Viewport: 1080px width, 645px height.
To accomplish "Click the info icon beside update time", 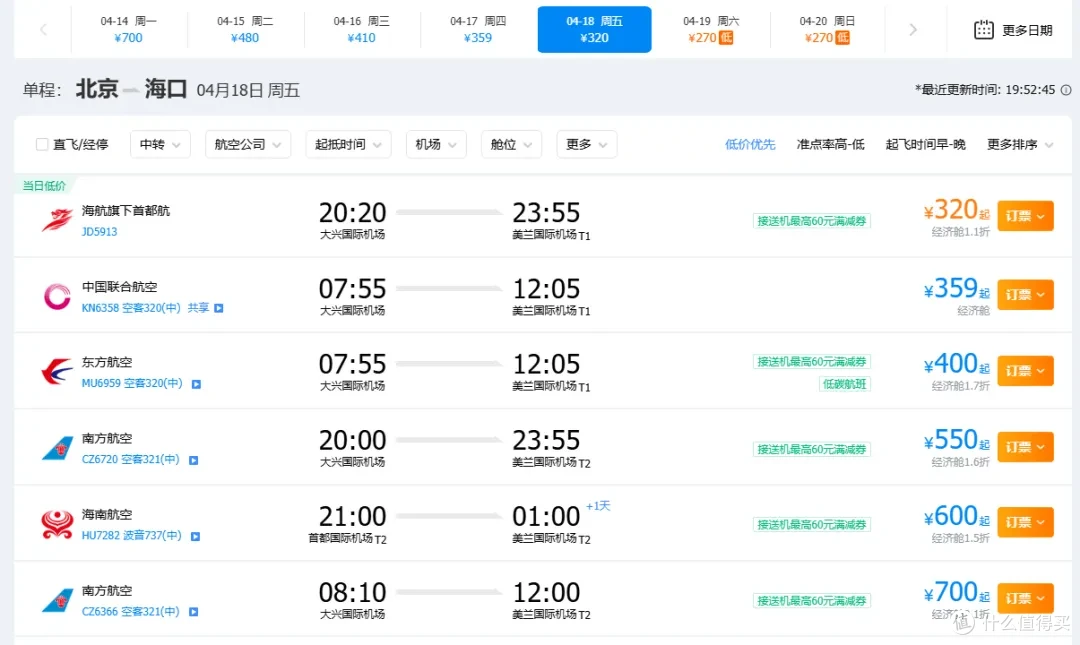I will pyautogui.click(x=1066, y=90).
